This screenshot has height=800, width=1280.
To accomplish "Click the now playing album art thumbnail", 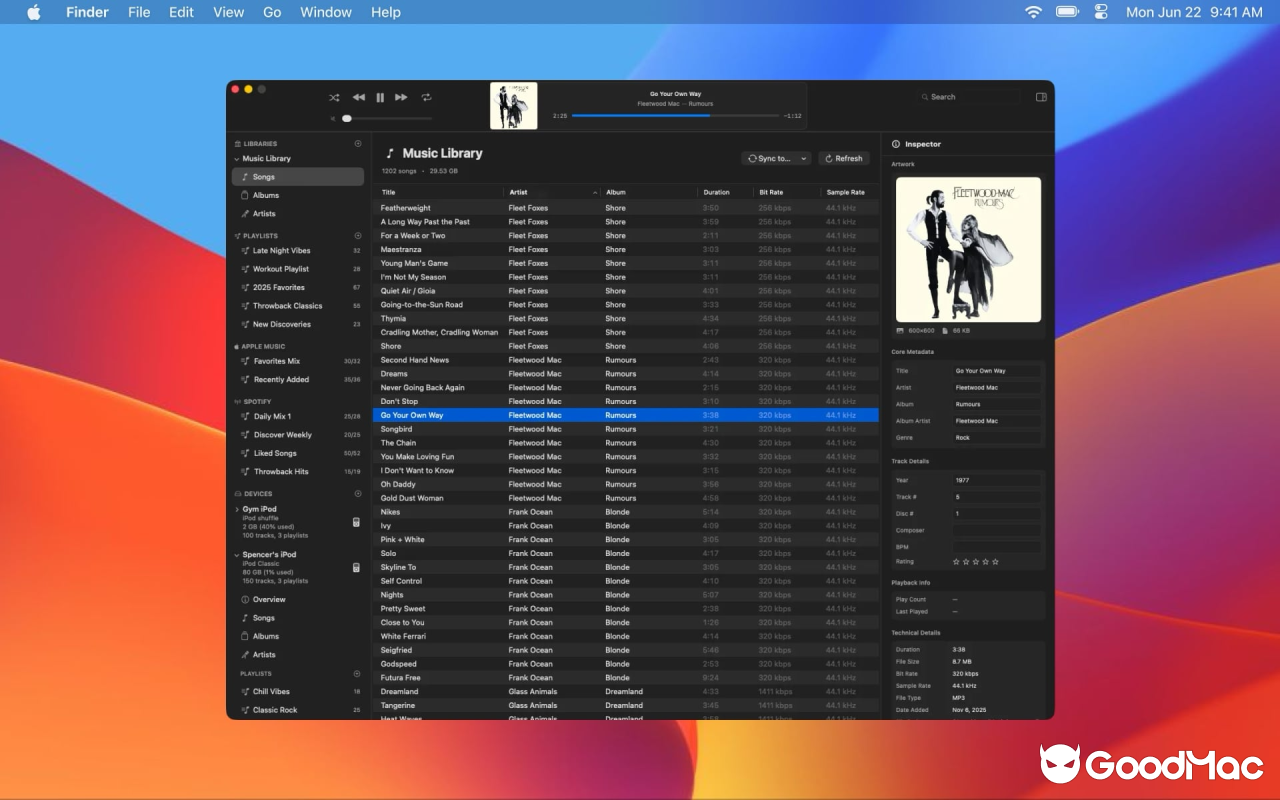I will [x=513, y=106].
